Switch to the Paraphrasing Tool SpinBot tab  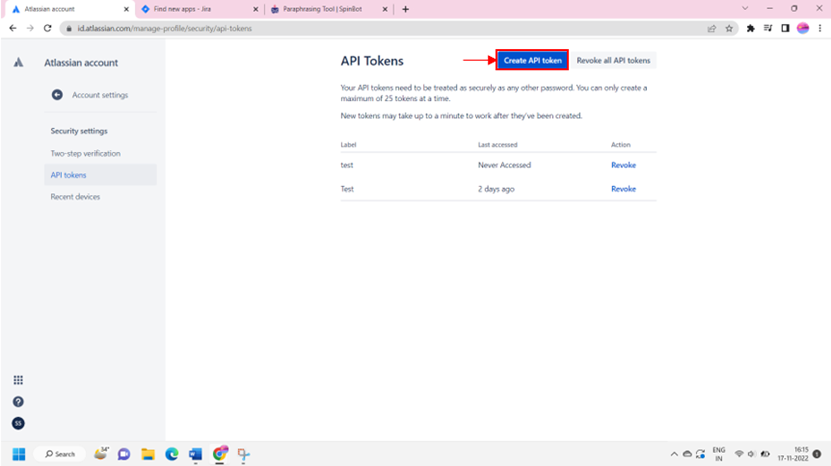tap(329, 10)
